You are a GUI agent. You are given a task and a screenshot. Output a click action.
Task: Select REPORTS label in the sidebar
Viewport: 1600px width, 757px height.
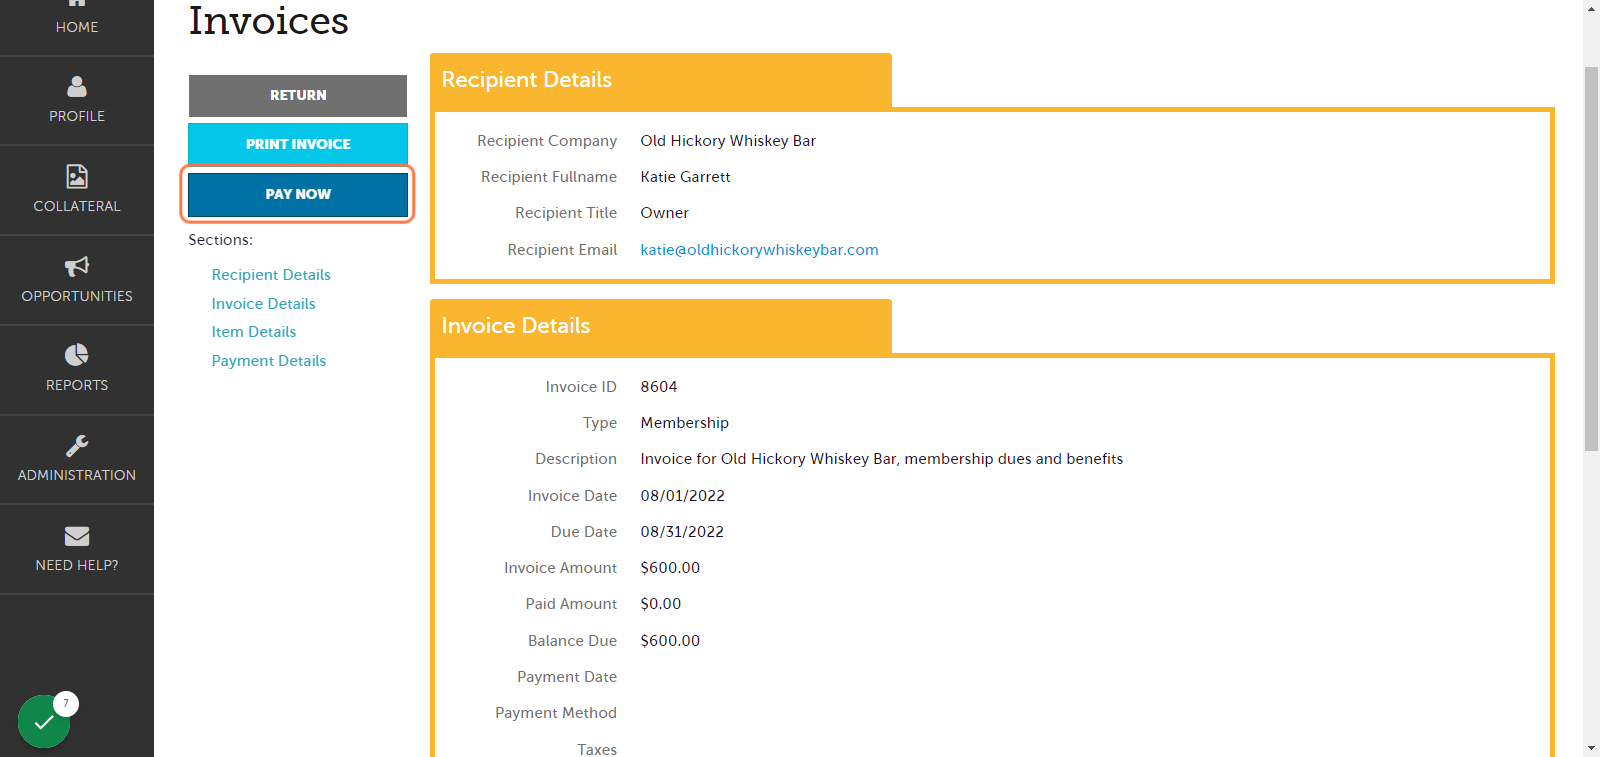point(77,385)
